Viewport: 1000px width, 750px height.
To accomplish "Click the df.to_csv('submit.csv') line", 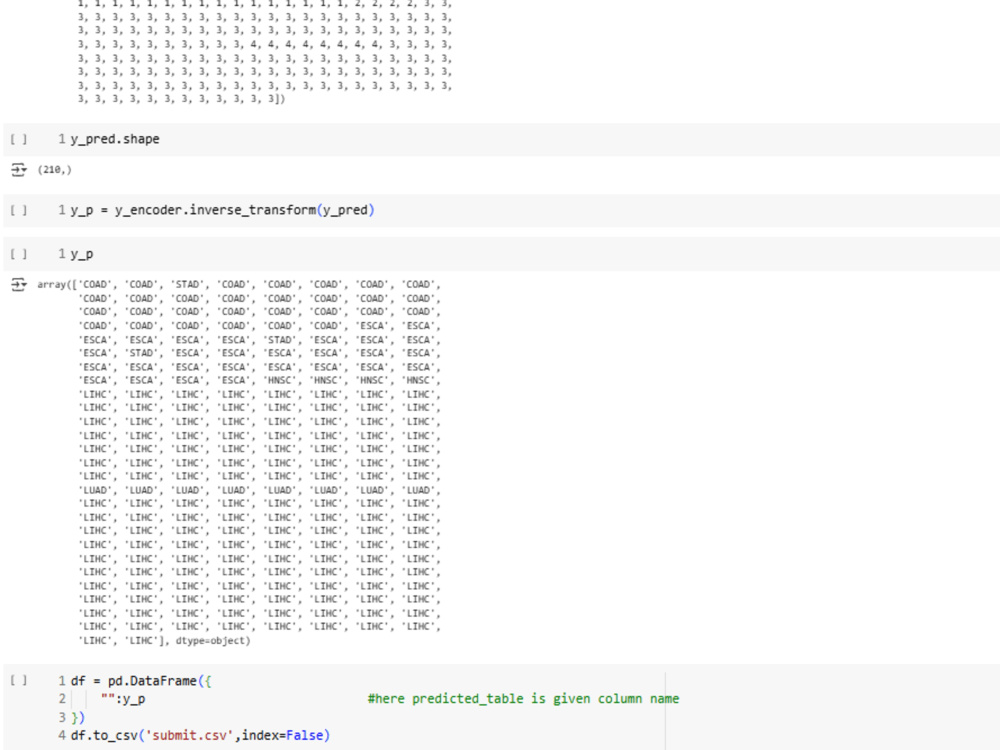I will (200, 735).
